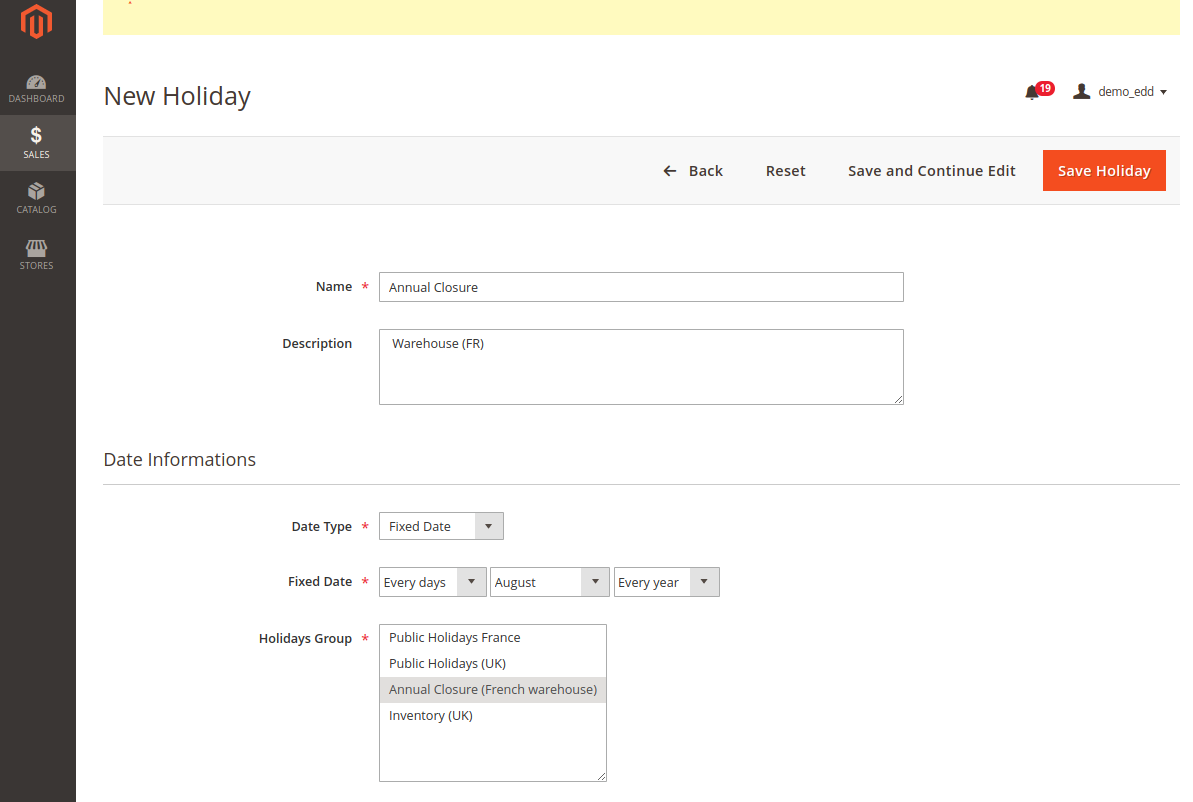
Task: Go to SALES in the sidebar
Action: [x=37, y=143]
